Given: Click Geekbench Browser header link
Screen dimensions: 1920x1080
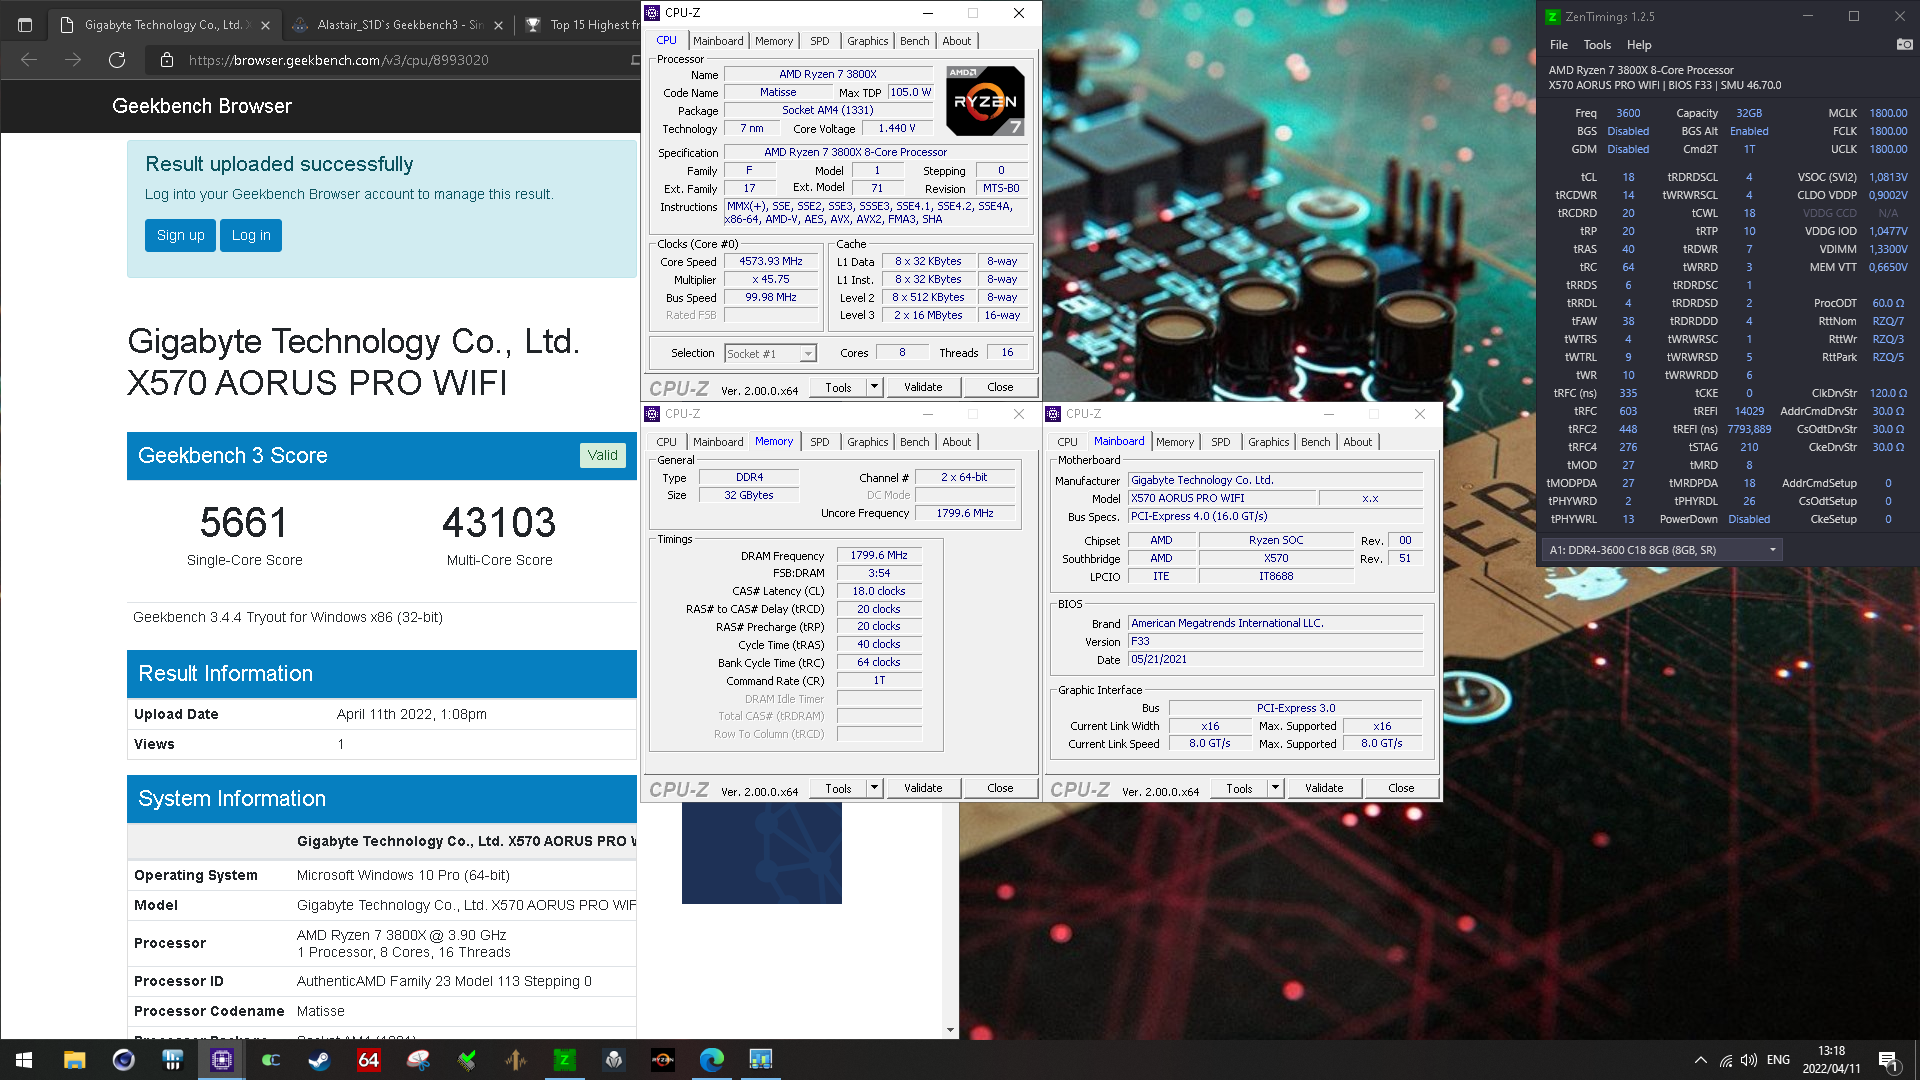Looking at the screenshot, I should point(202,106).
